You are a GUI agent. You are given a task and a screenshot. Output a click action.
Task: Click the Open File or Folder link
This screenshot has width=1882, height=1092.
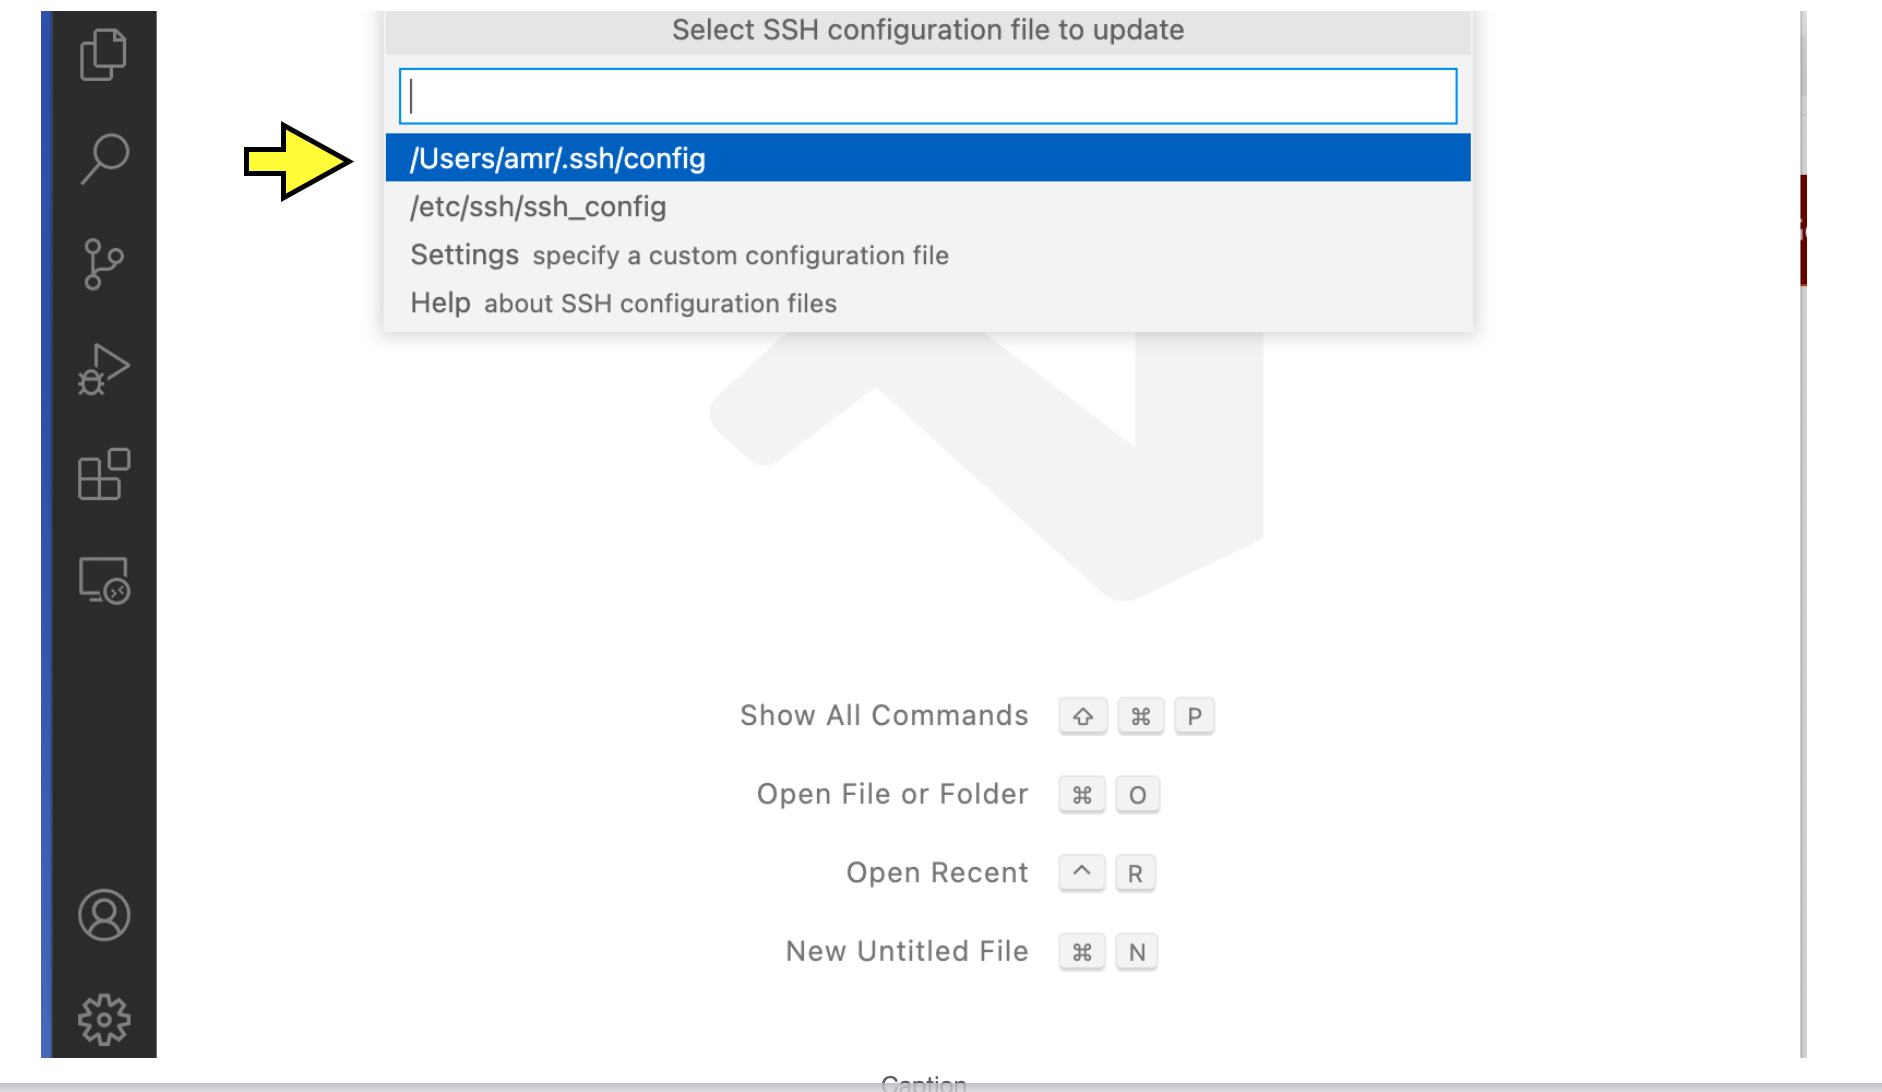(892, 793)
